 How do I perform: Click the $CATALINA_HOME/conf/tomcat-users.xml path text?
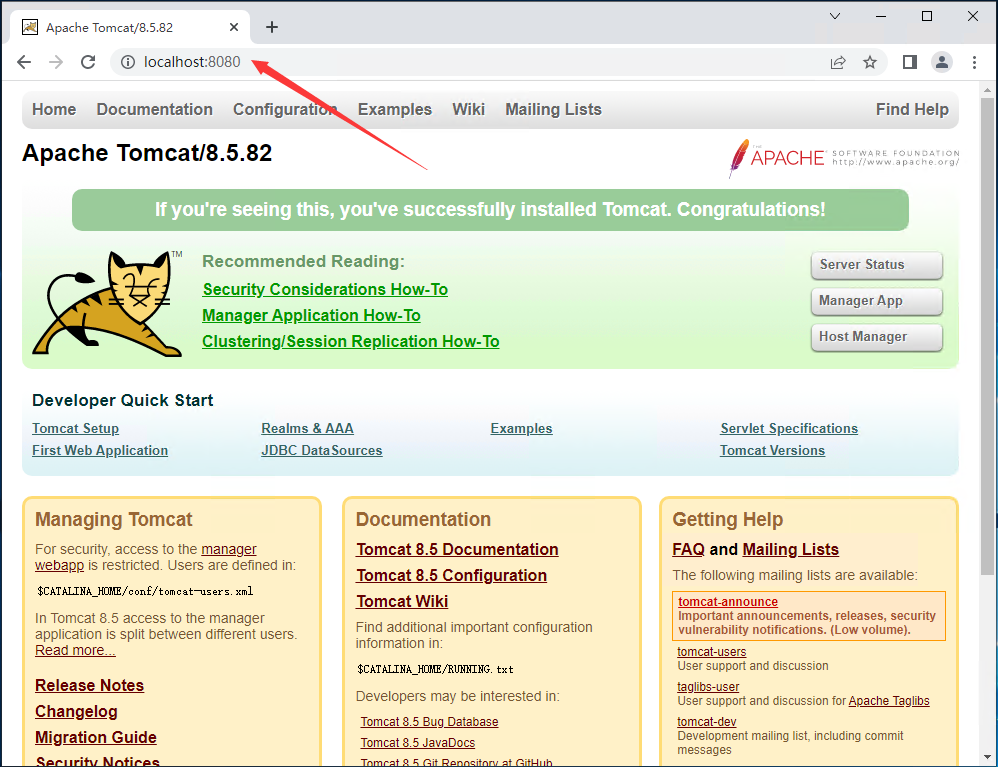click(145, 591)
